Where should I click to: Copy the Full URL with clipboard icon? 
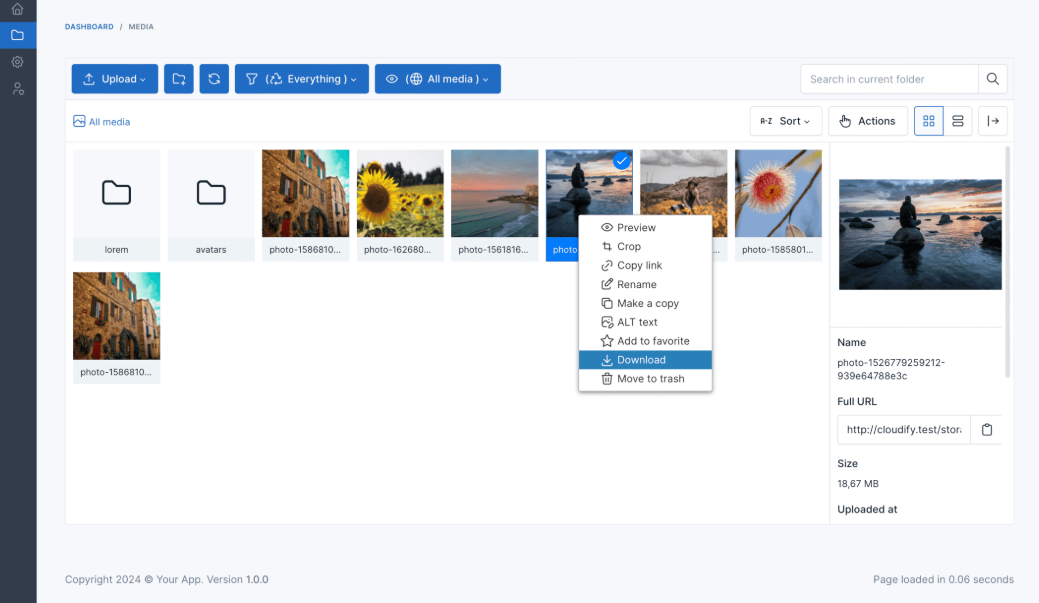(987, 429)
